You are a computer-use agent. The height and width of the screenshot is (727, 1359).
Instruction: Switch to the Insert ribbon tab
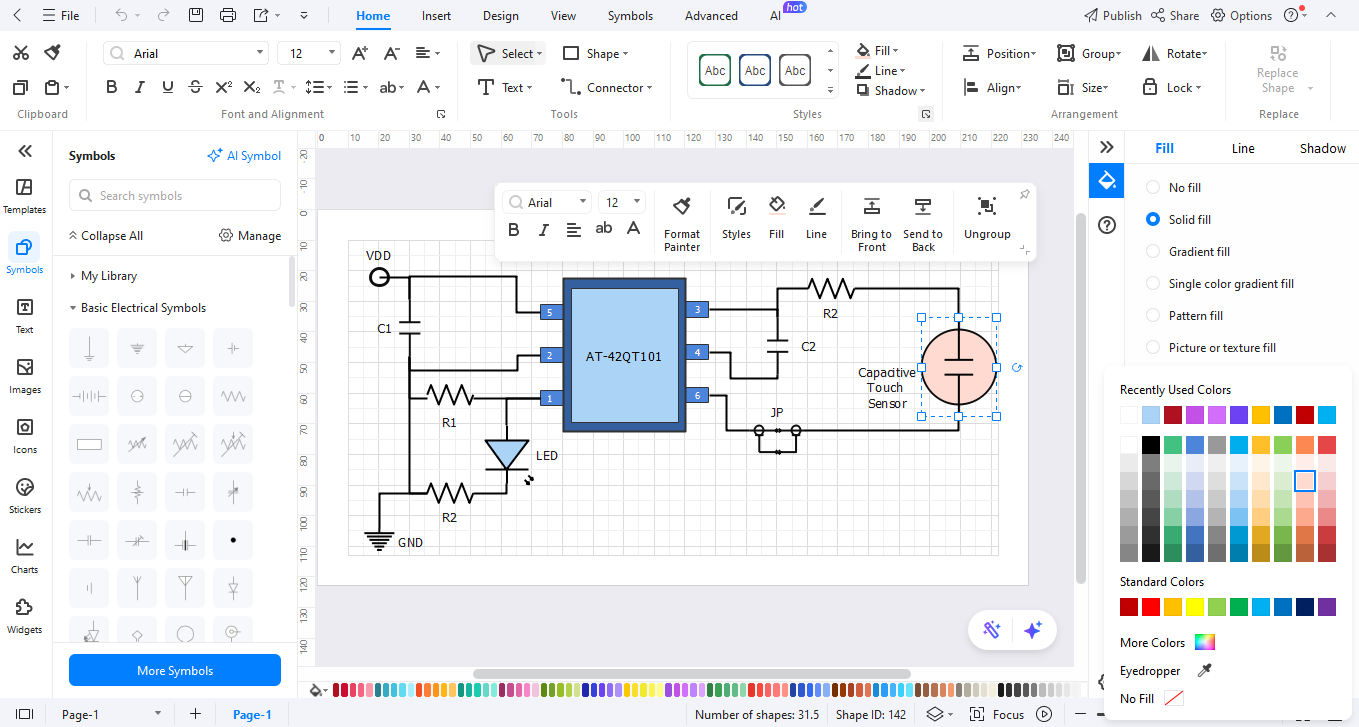click(436, 16)
